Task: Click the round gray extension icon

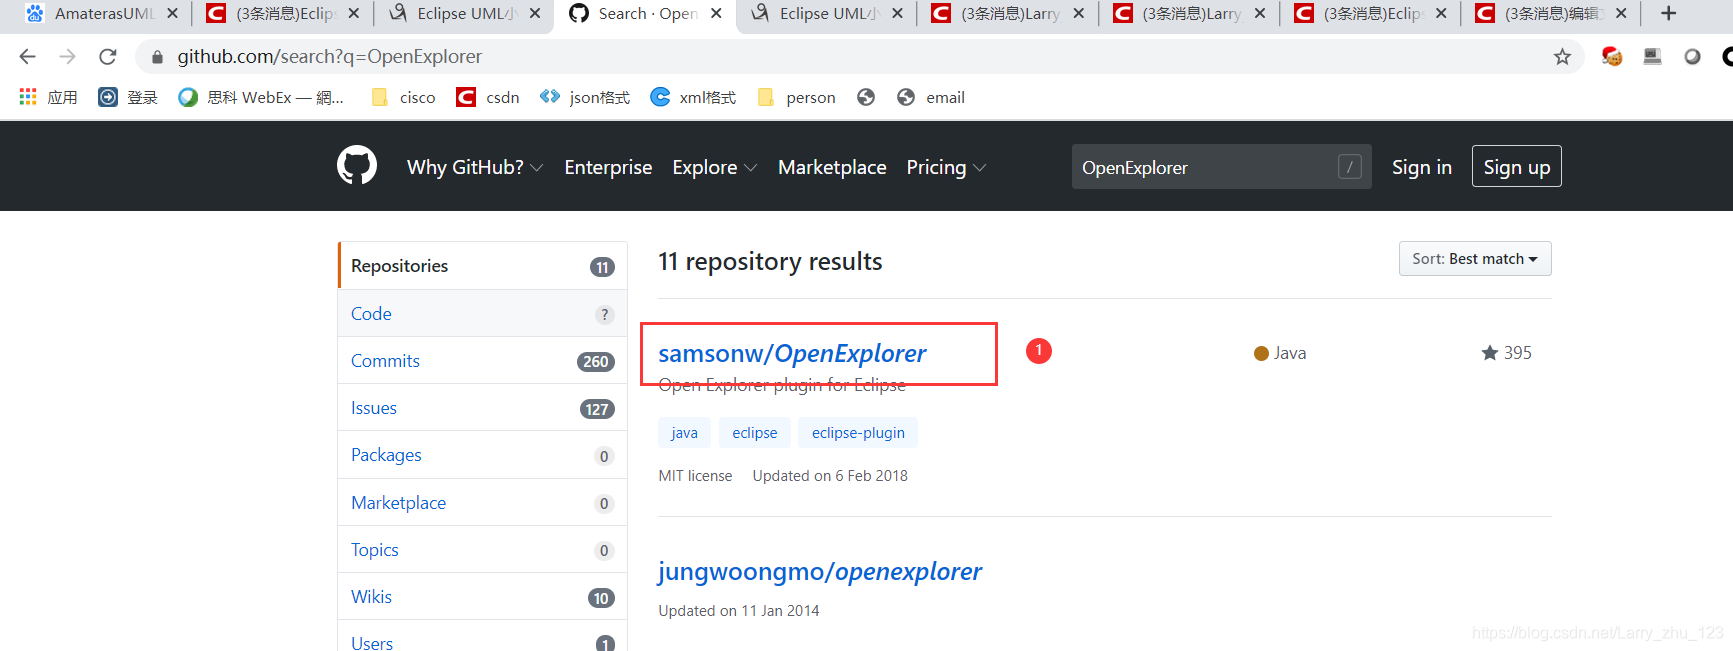Action: [1692, 57]
